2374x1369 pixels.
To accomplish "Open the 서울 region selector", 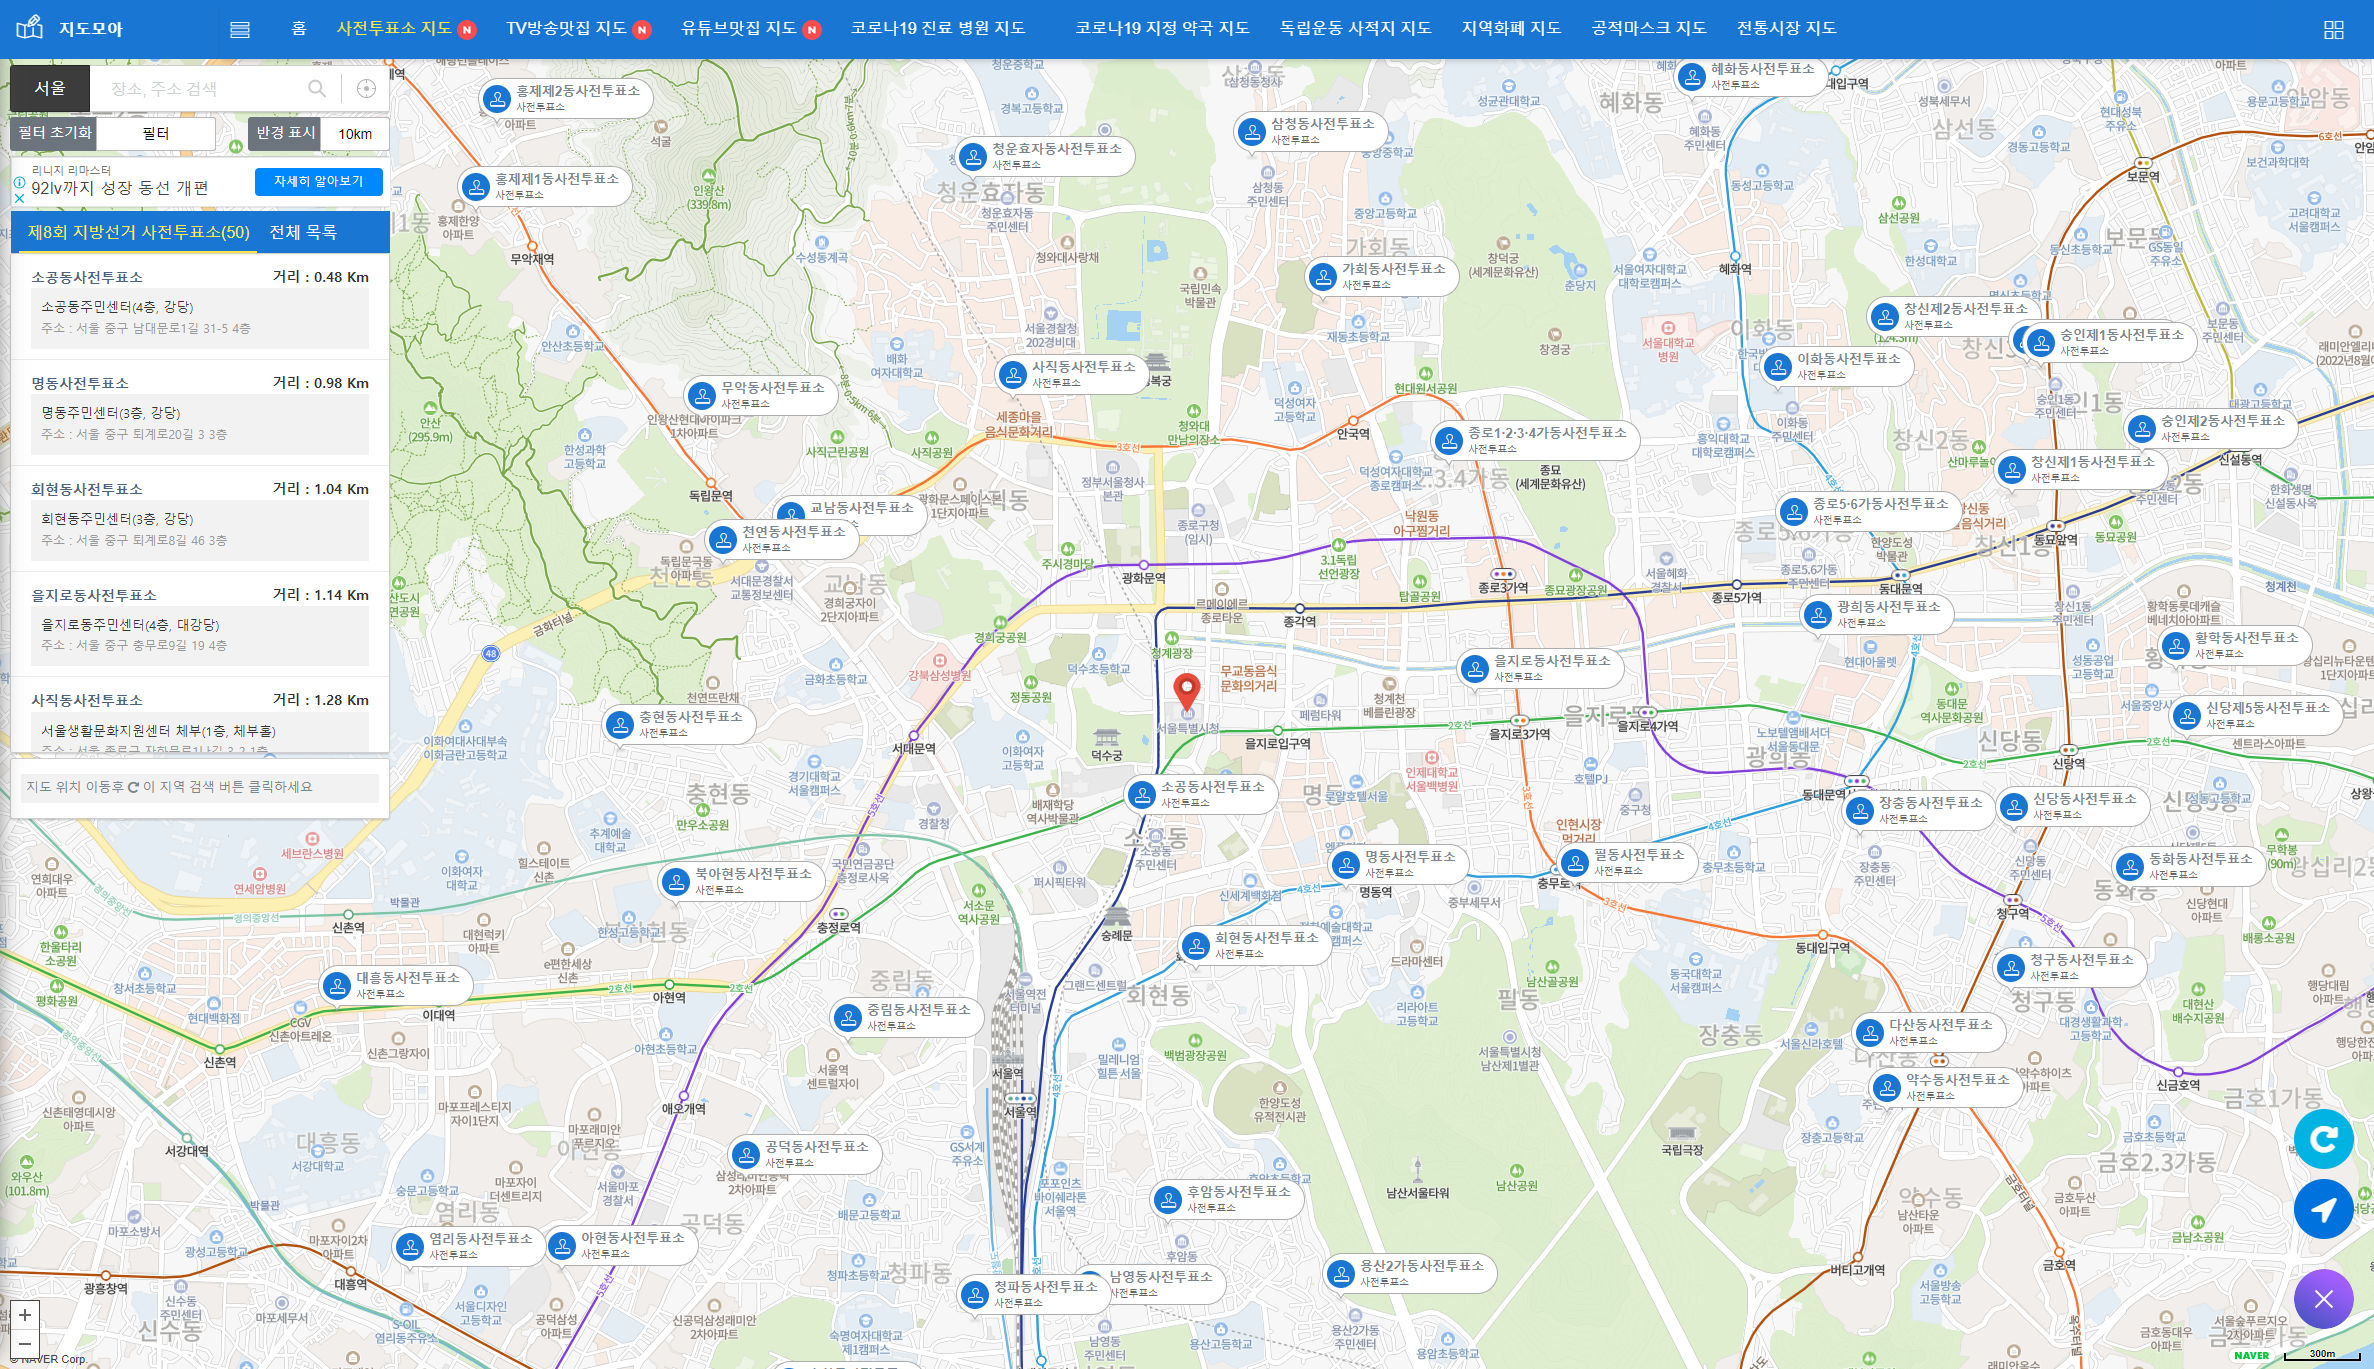I will pyautogui.click(x=50, y=88).
